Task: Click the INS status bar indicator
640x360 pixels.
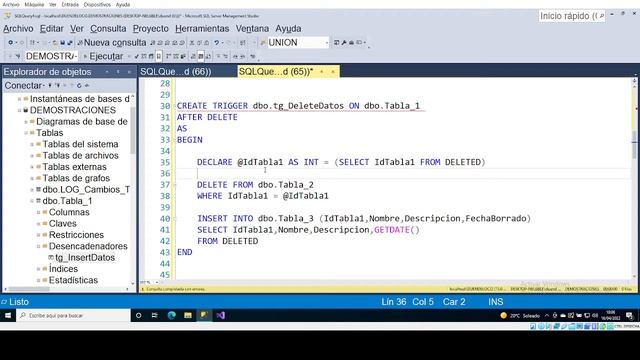Action: pos(496,302)
